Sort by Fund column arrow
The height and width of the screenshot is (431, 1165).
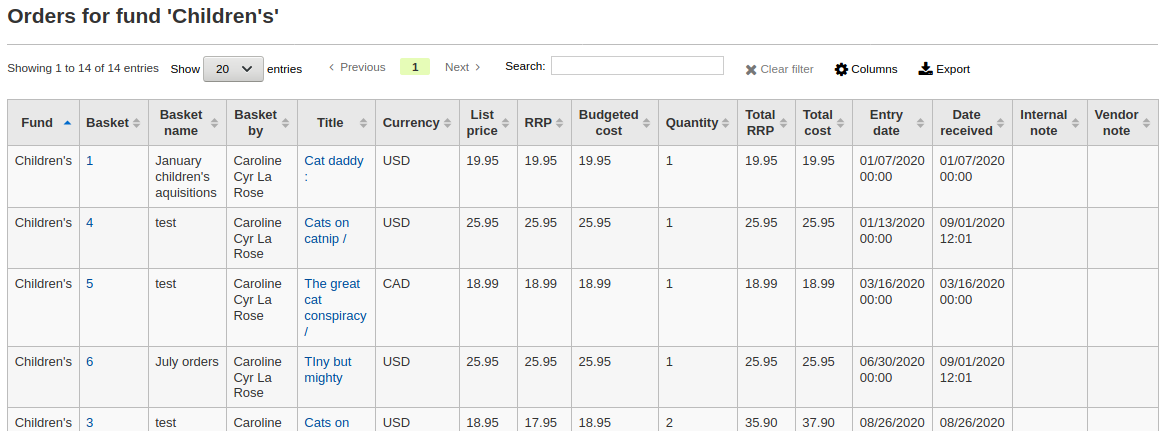pyautogui.click(x=67, y=123)
